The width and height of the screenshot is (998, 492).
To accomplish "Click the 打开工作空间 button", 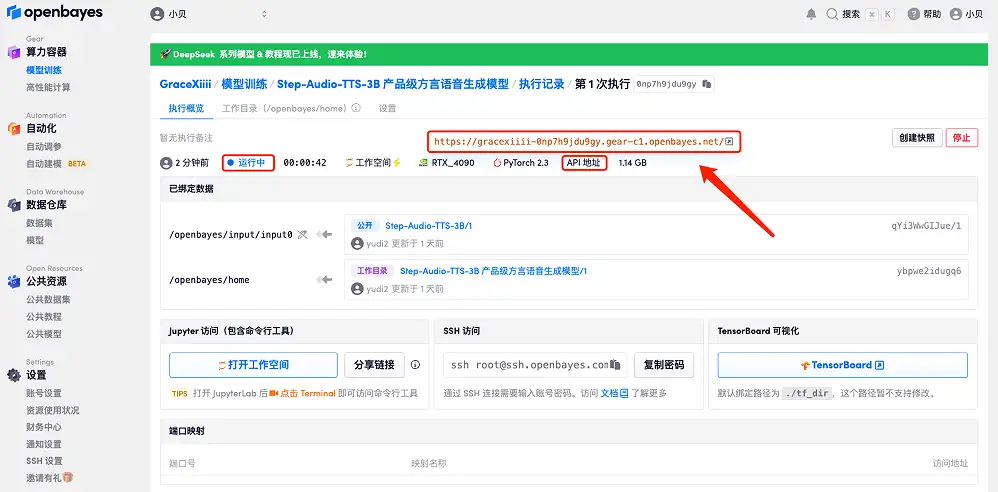I will pyautogui.click(x=253, y=365).
